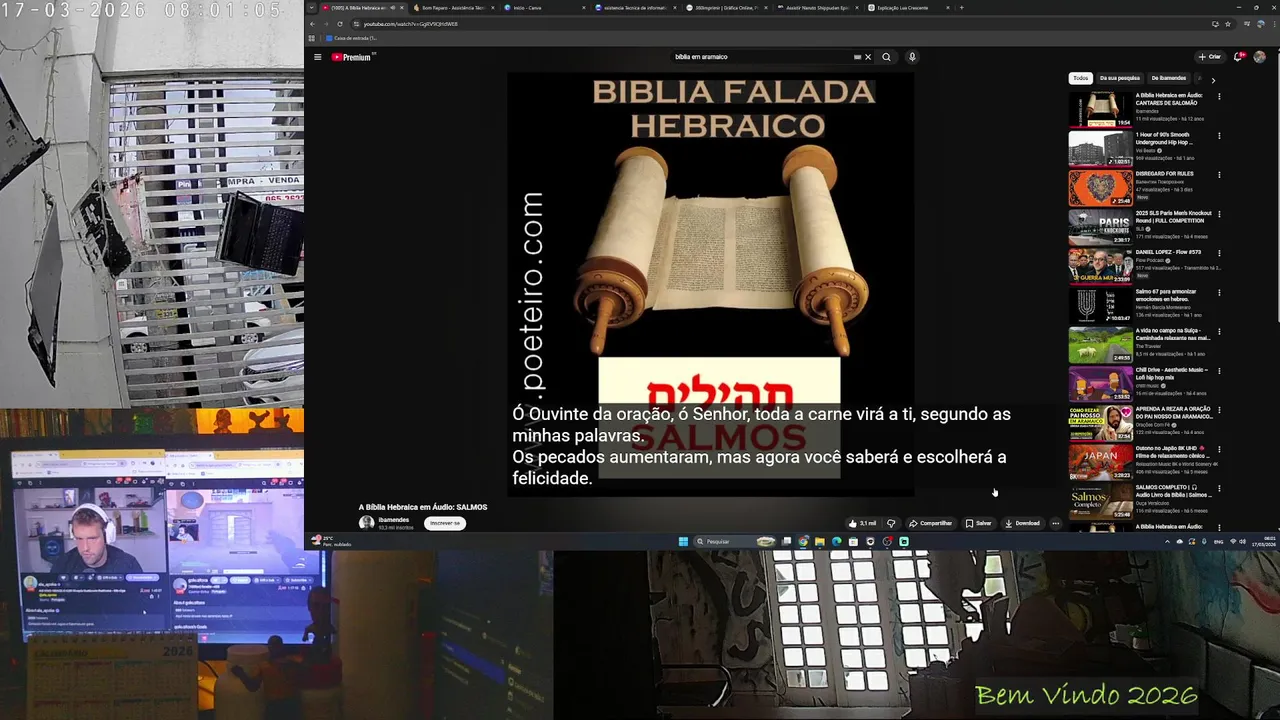Select the 'De ibamendes' filter chip

1169,78
